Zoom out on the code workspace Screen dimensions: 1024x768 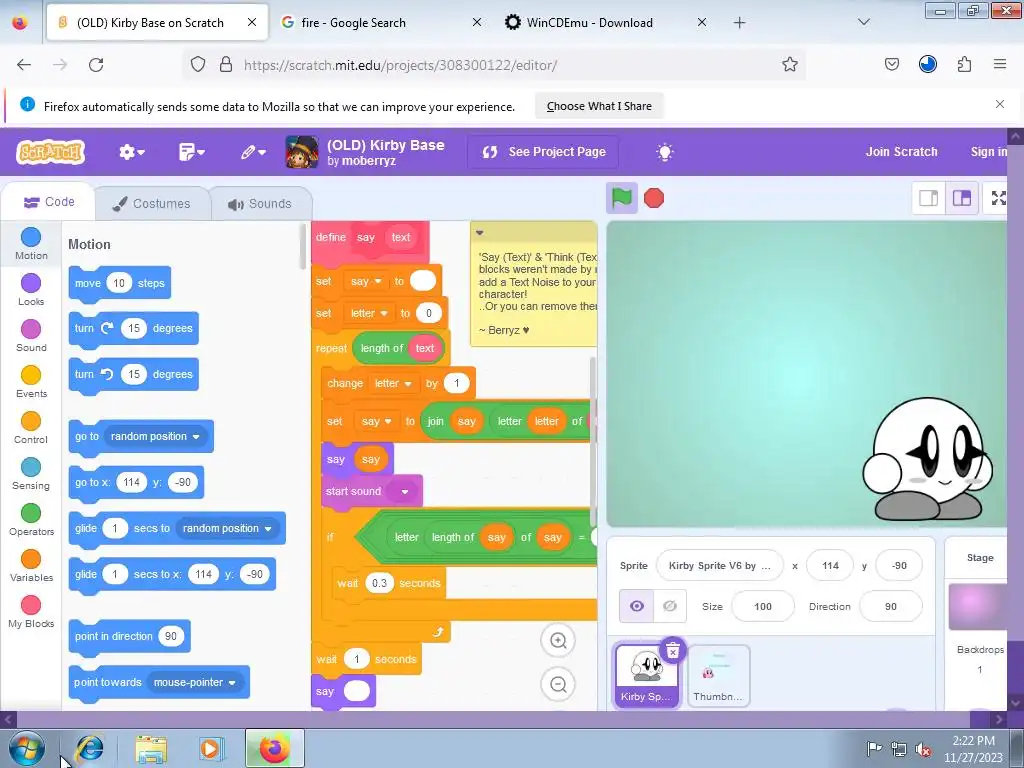558,684
